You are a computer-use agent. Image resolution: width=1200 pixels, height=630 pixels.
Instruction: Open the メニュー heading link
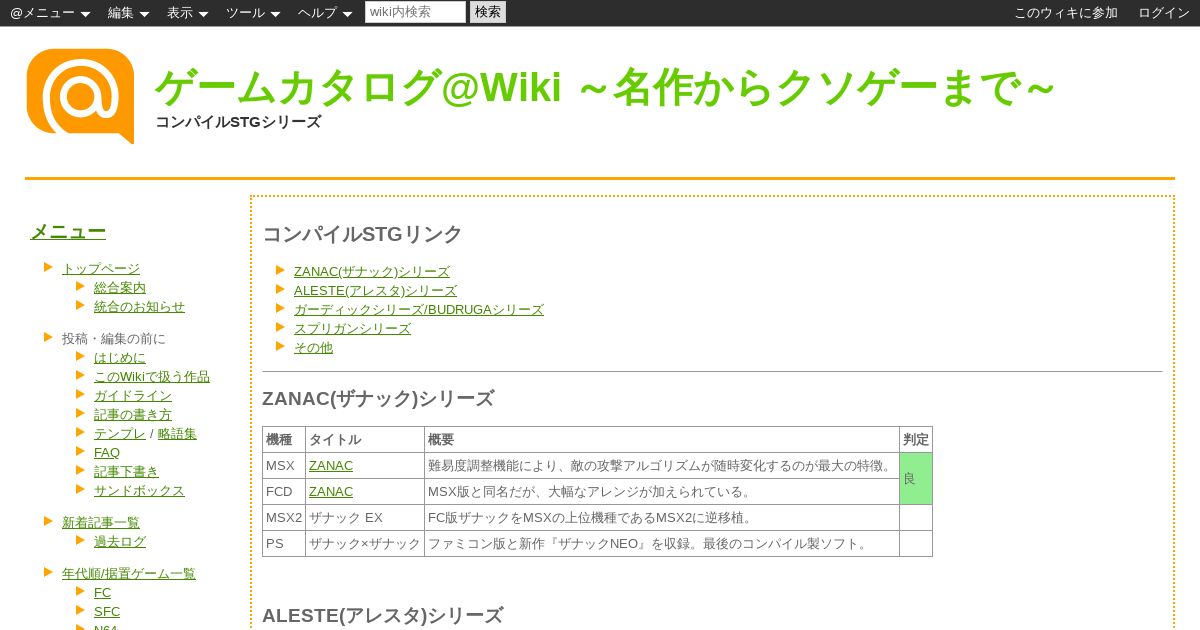point(68,231)
